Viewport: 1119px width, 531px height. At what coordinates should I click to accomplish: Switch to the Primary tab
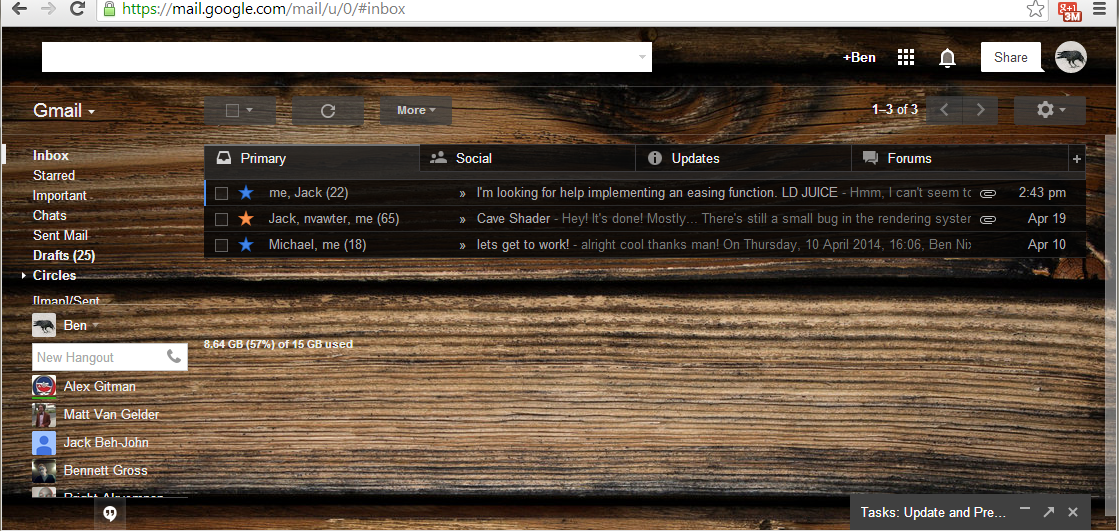tap(312, 158)
